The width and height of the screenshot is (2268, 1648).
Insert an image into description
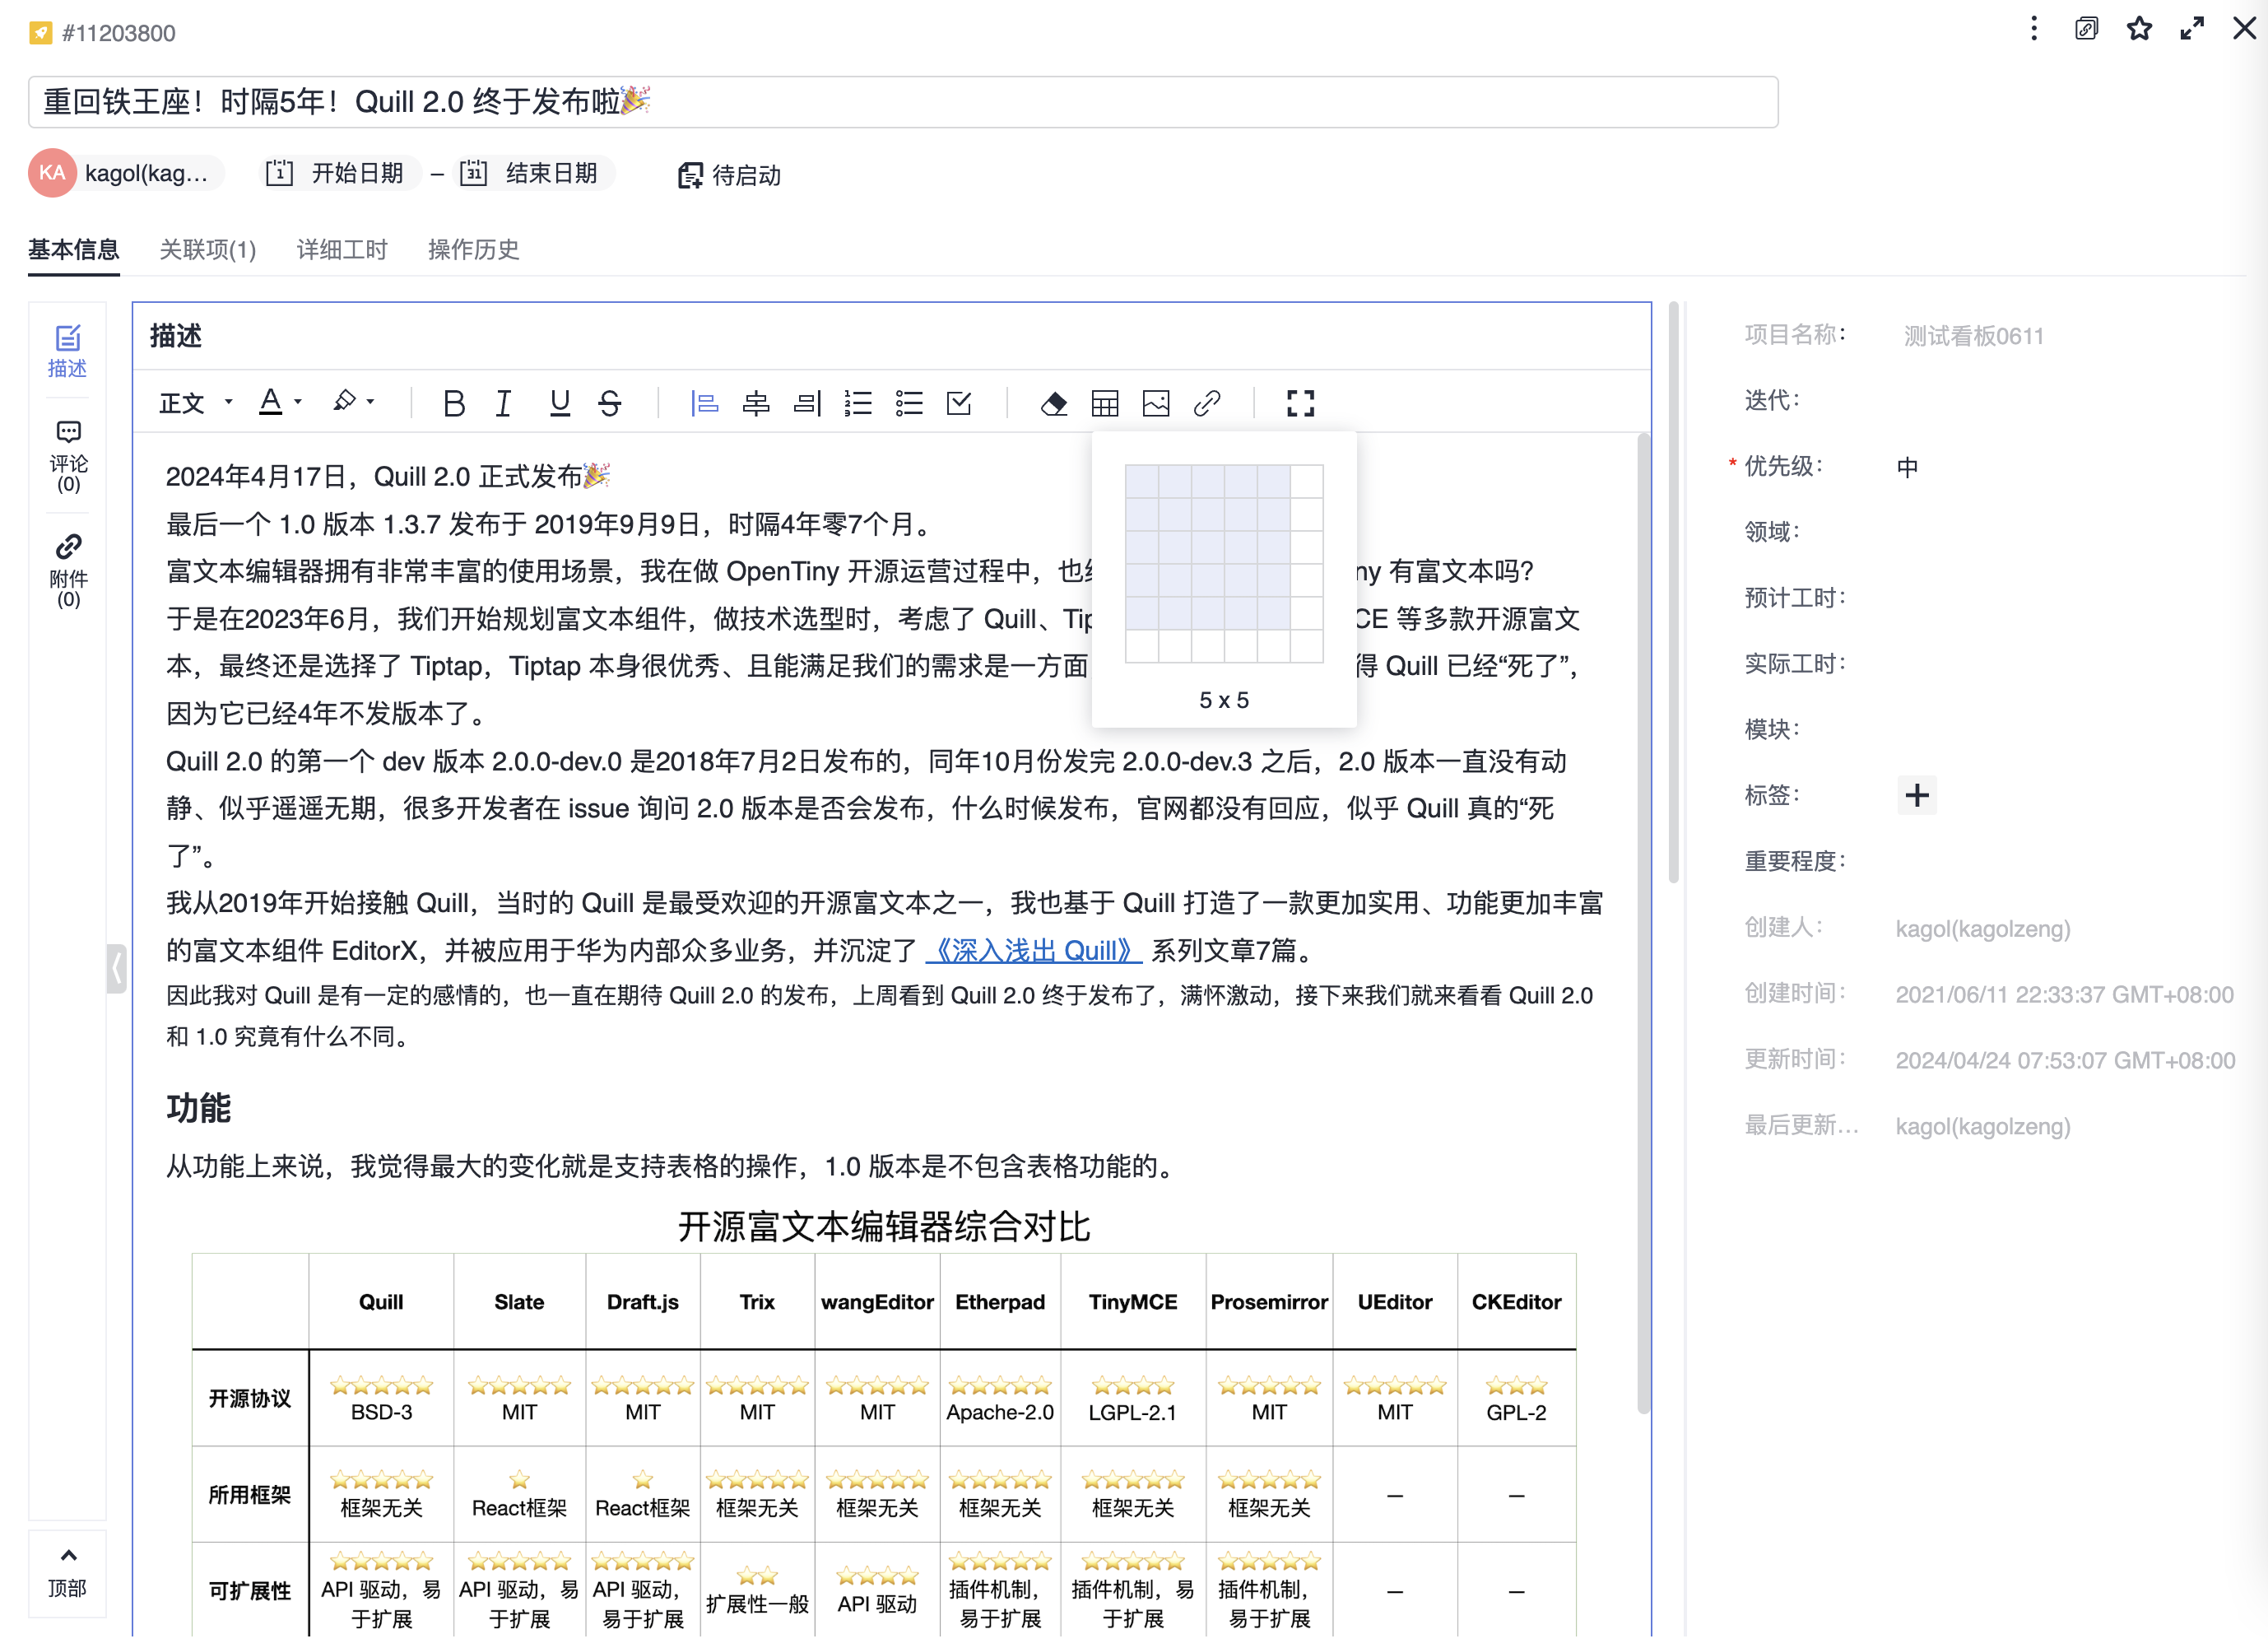1156,403
